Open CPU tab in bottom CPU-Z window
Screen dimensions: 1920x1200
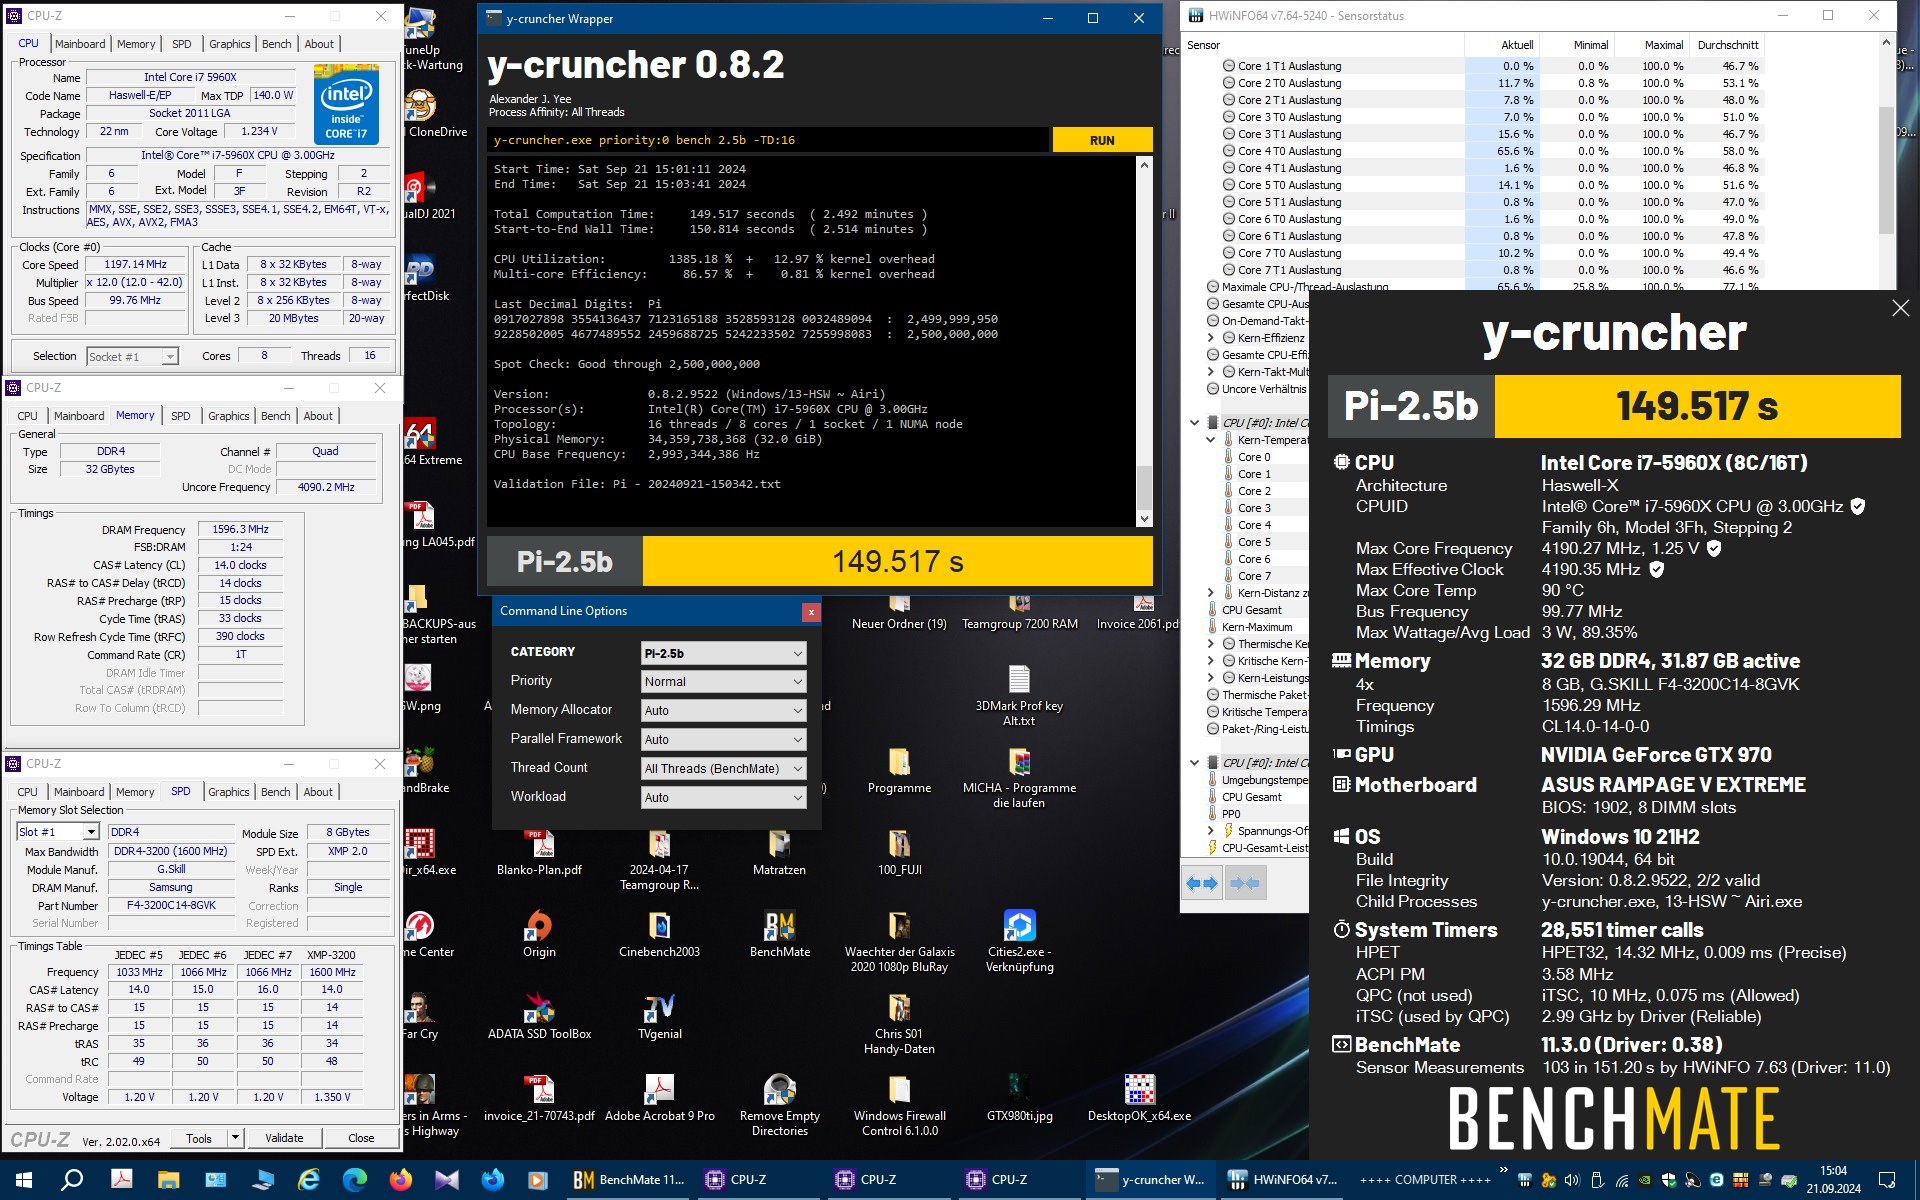pyautogui.click(x=28, y=792)
